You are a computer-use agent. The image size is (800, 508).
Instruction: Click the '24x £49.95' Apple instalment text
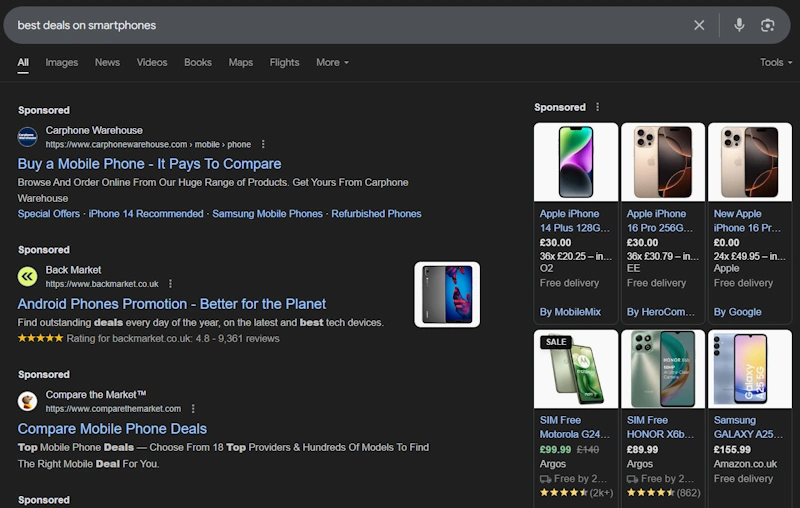tap(749, 256)
